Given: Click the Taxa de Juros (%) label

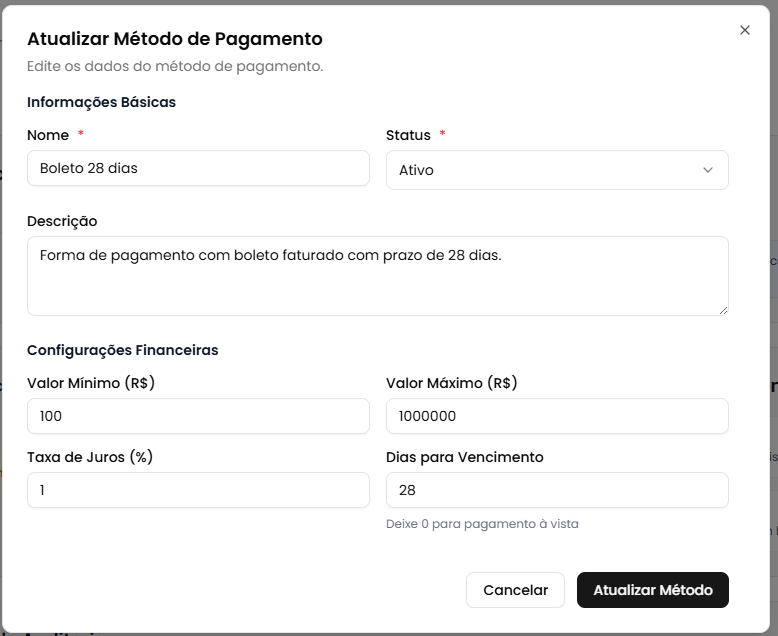Looking at the screenshot, I should [x=90, y=457].
